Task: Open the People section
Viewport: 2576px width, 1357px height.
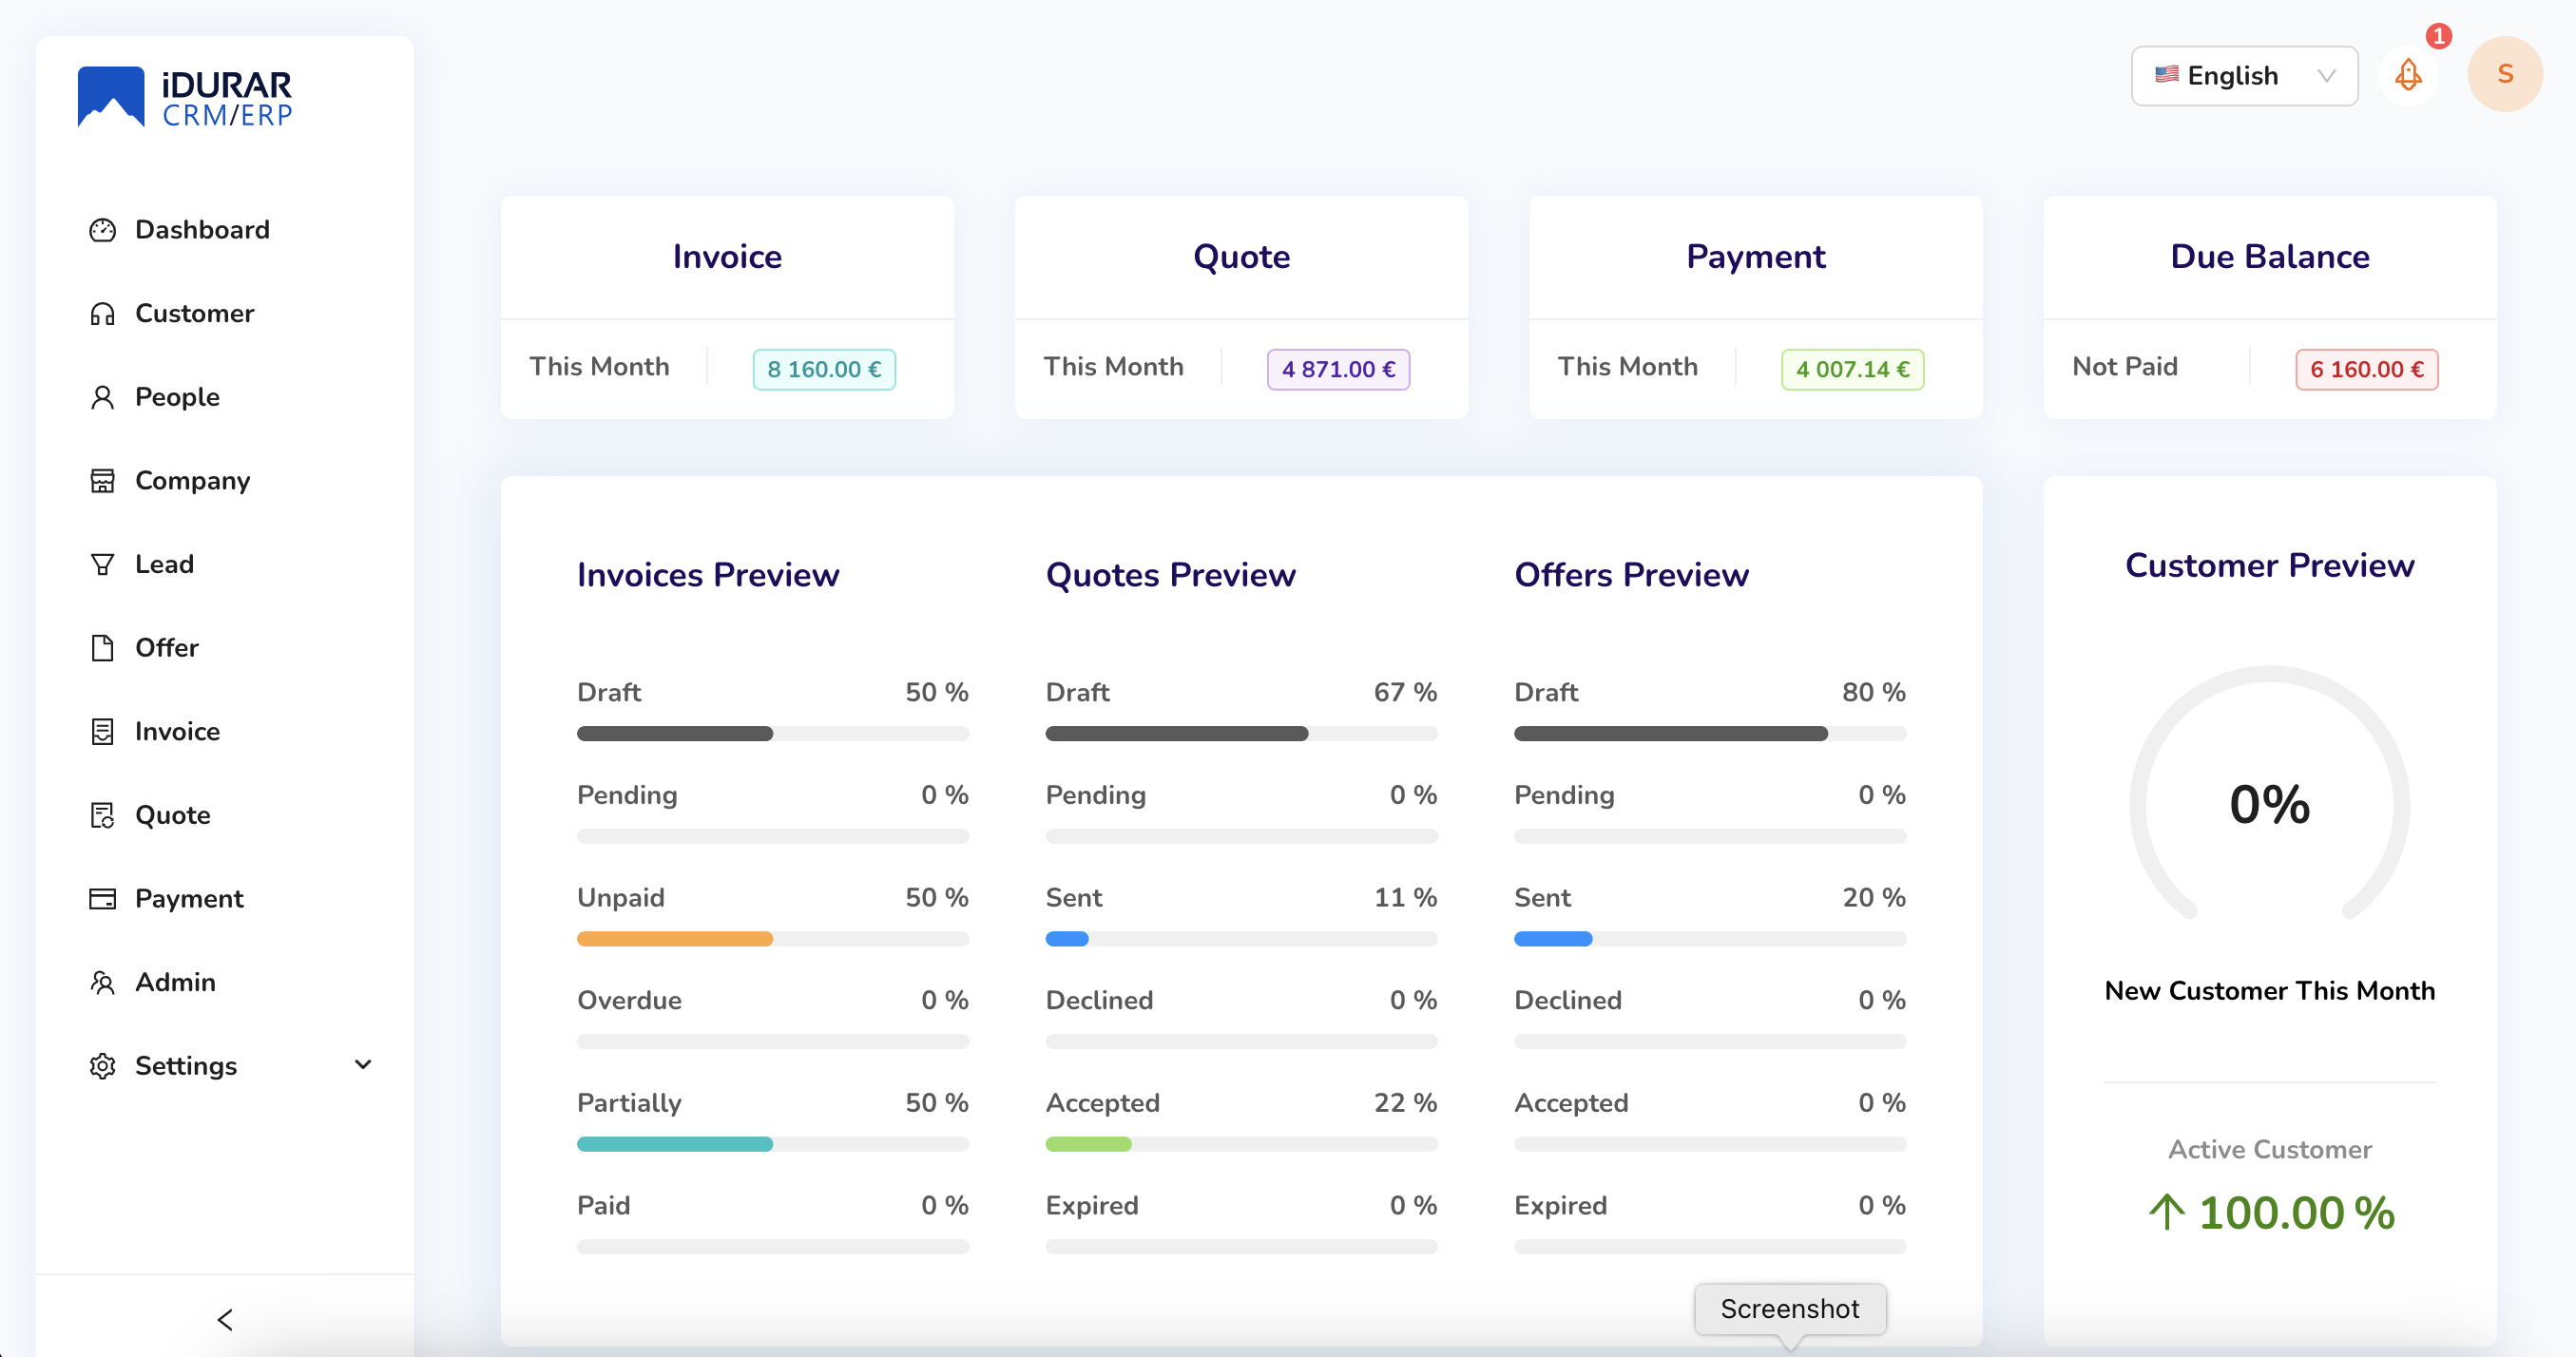Action: click(177, 395)
